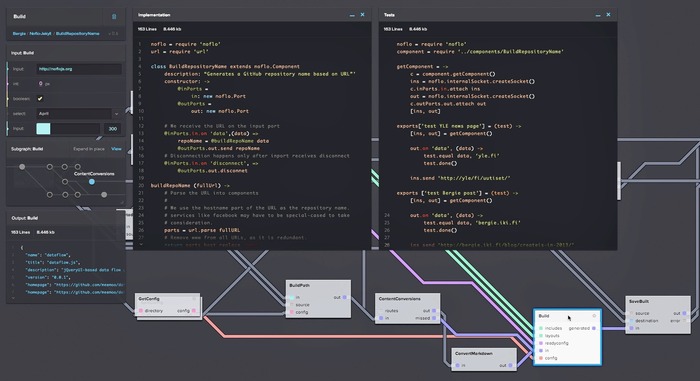The image size is (700, 381).
Task: Click 163 Lines in the Tests window
Action: (393, 29)
